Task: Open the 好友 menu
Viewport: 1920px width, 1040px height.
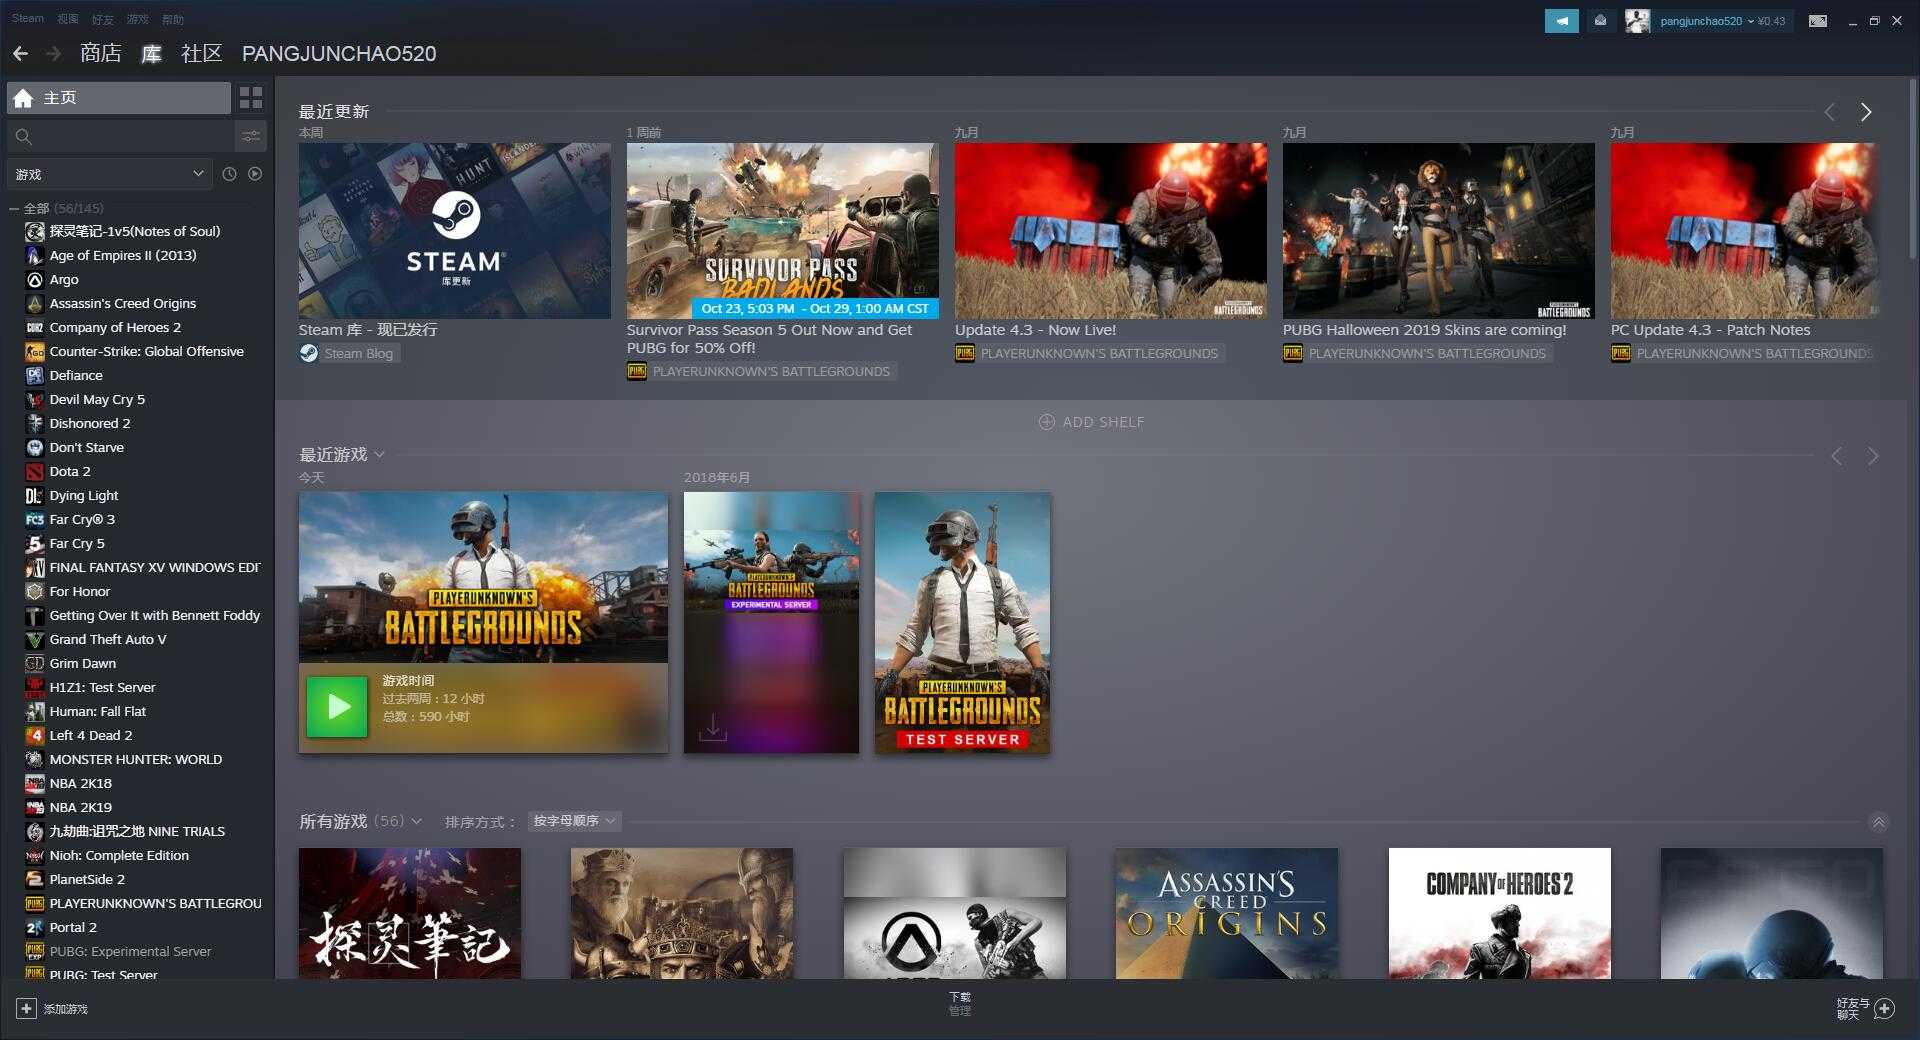Action: [103, 19]
